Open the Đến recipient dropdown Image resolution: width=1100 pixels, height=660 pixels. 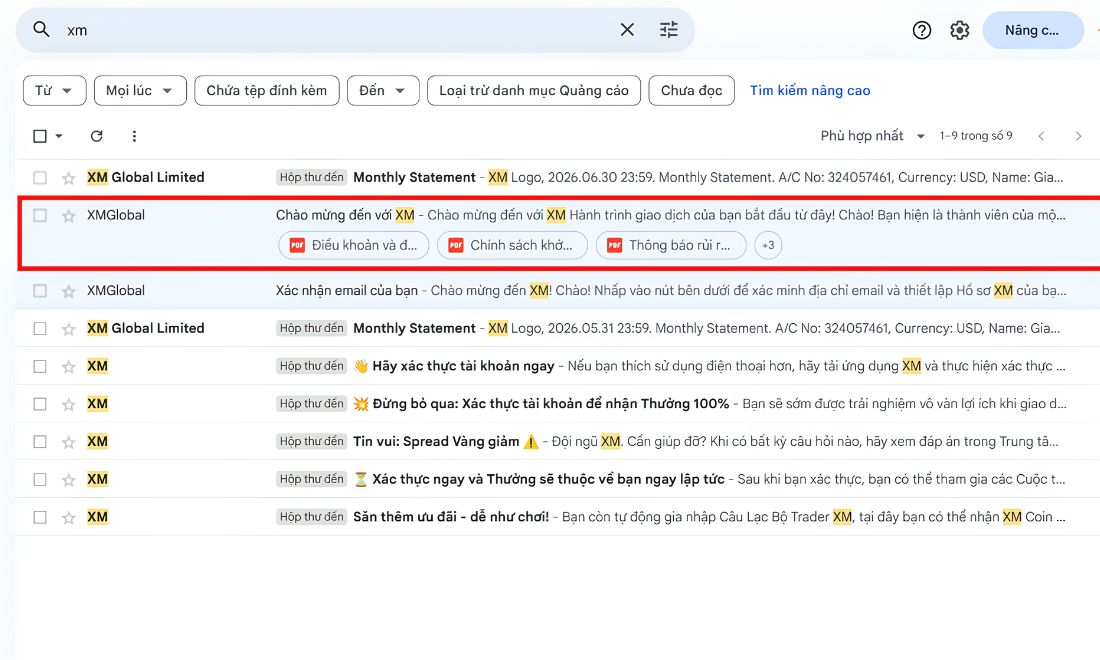pos(383,90)
